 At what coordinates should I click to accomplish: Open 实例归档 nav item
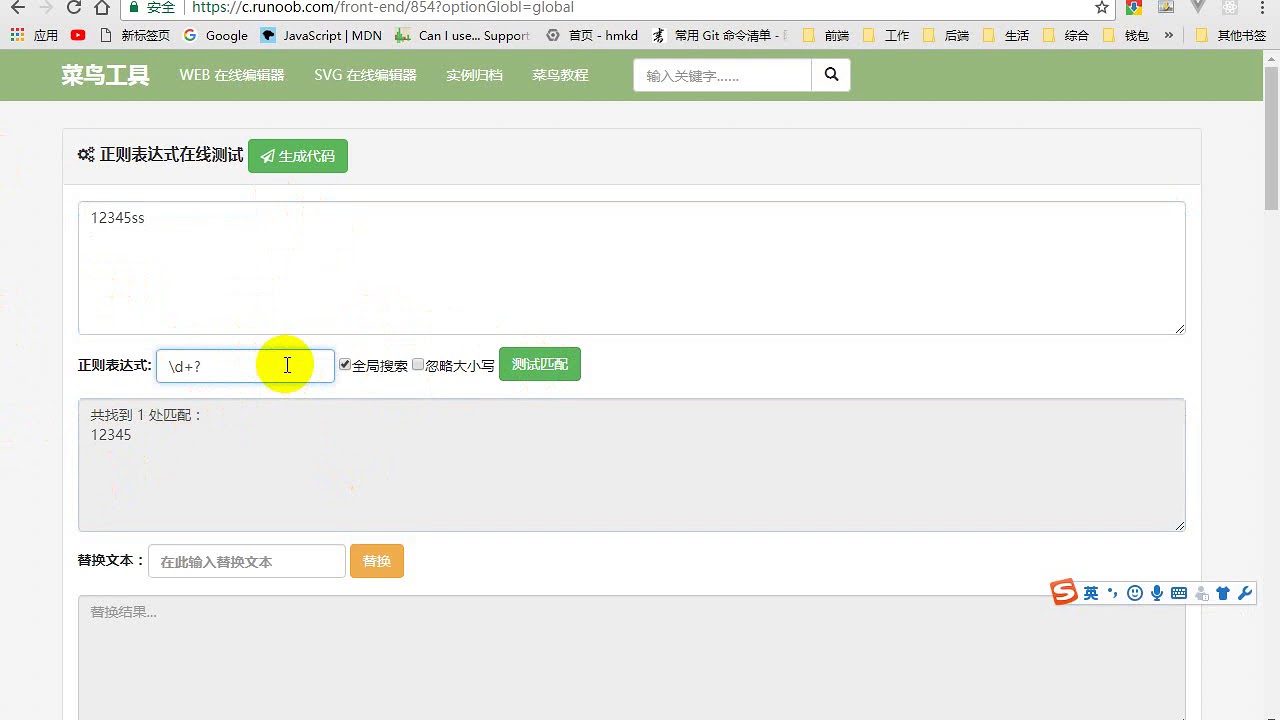pyautogui.click(x=474, y=75)
